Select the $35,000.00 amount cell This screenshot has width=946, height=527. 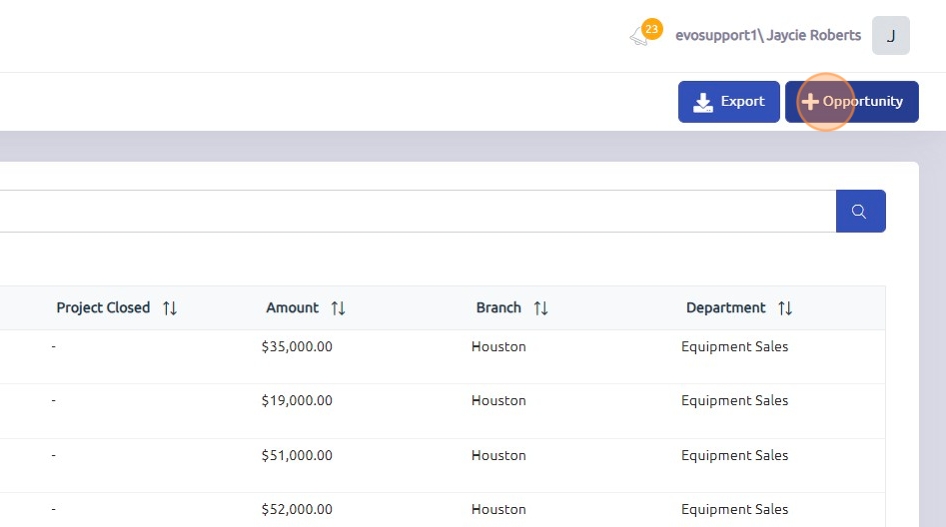click(x=297, y=346)
